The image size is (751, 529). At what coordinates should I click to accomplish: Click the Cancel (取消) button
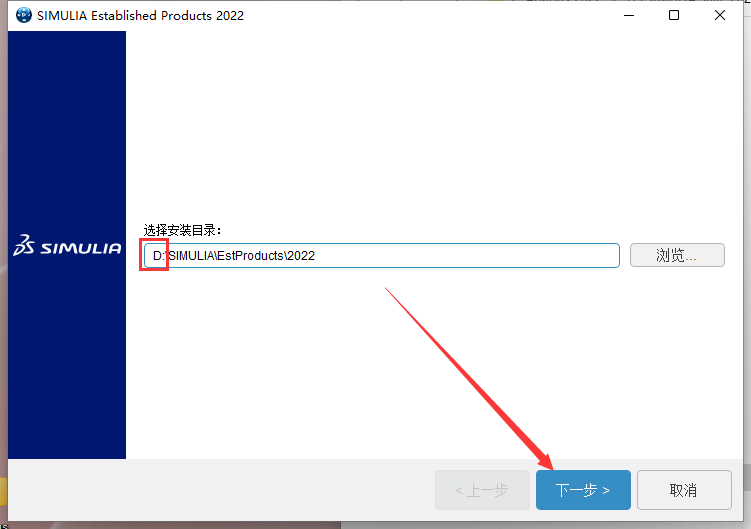(x=684, y=490)
